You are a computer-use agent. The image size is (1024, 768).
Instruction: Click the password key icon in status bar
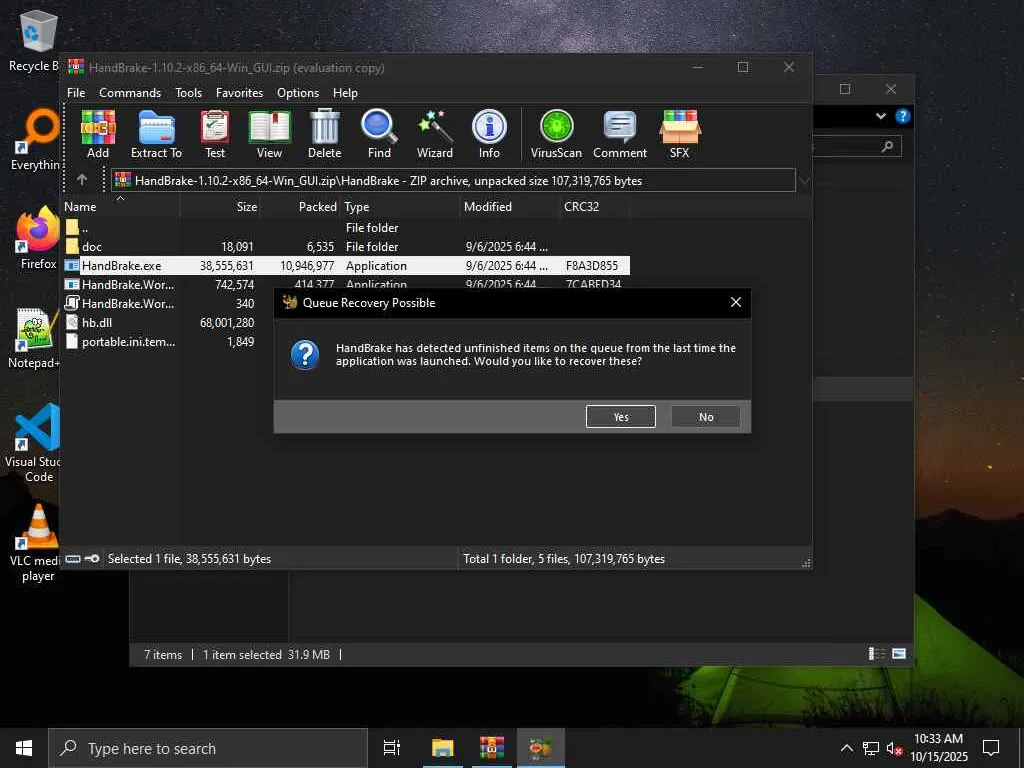(92, 558)
